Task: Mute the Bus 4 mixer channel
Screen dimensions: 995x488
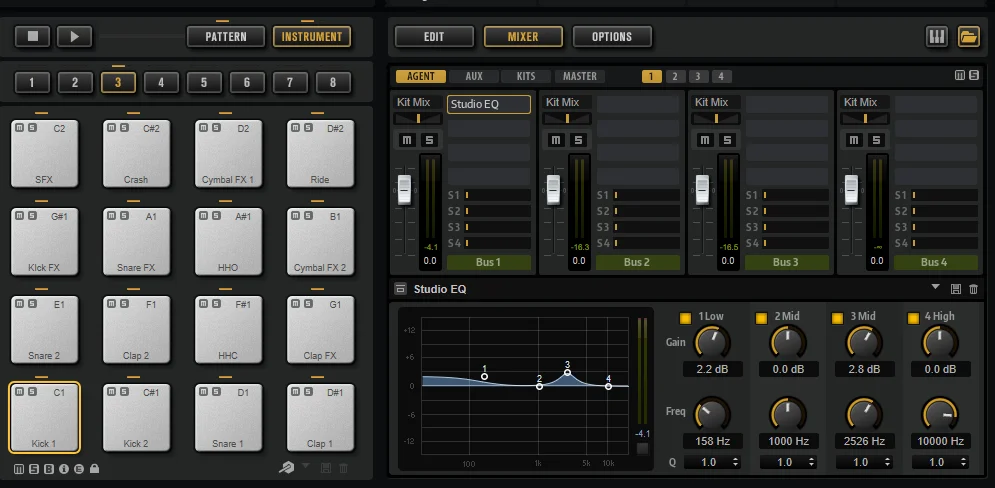Action: pos(854,140)
